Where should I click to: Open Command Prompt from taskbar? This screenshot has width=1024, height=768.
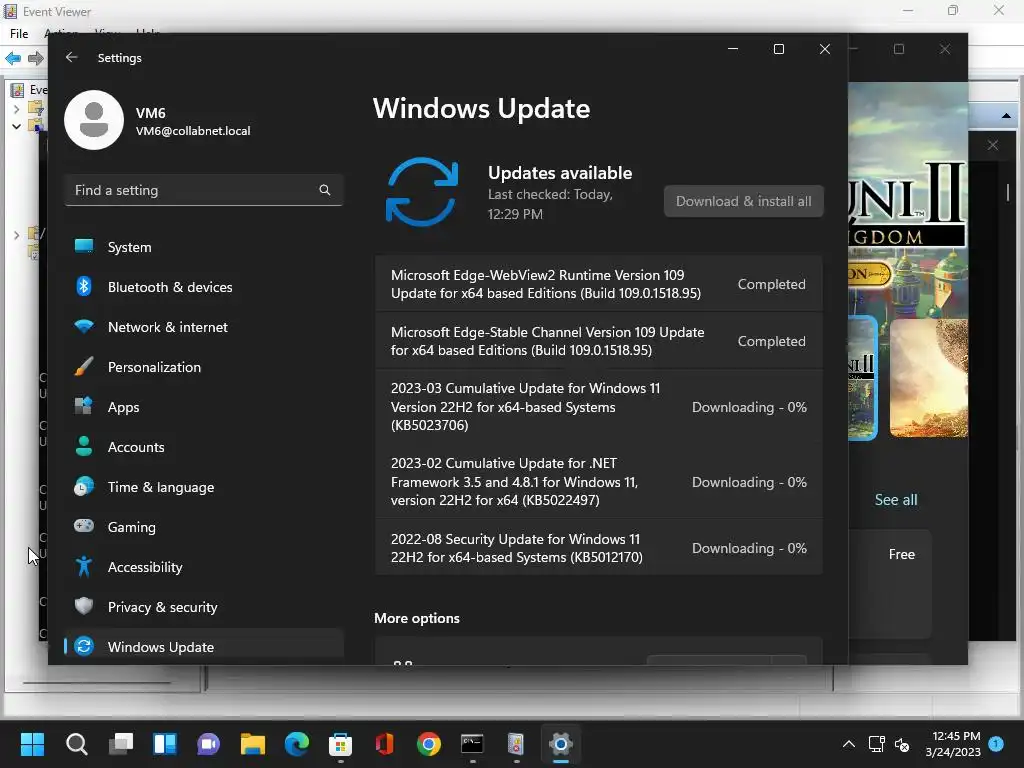[472, 744]
